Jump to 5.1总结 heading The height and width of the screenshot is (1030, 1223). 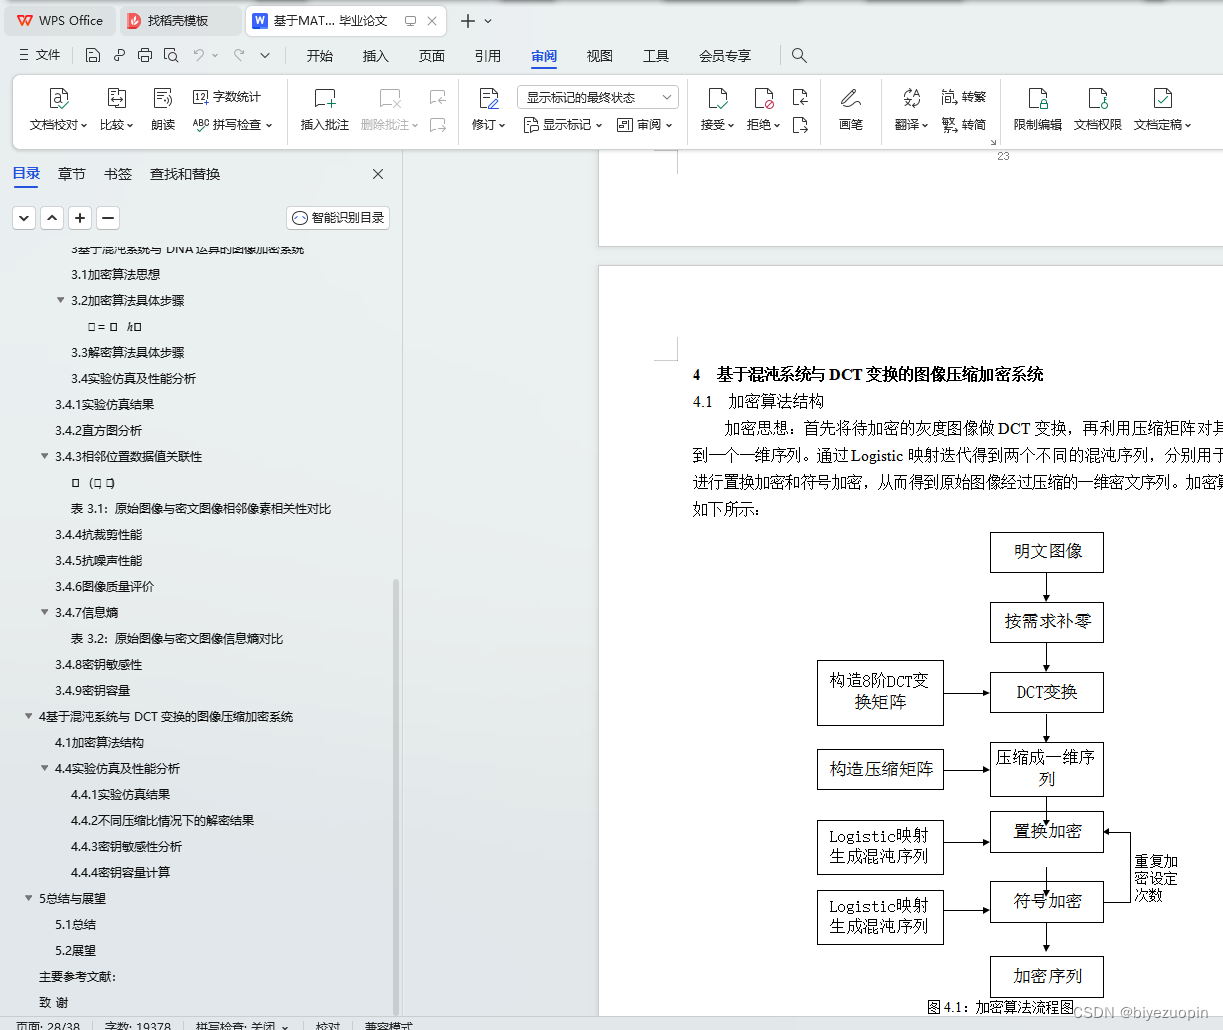76,924
